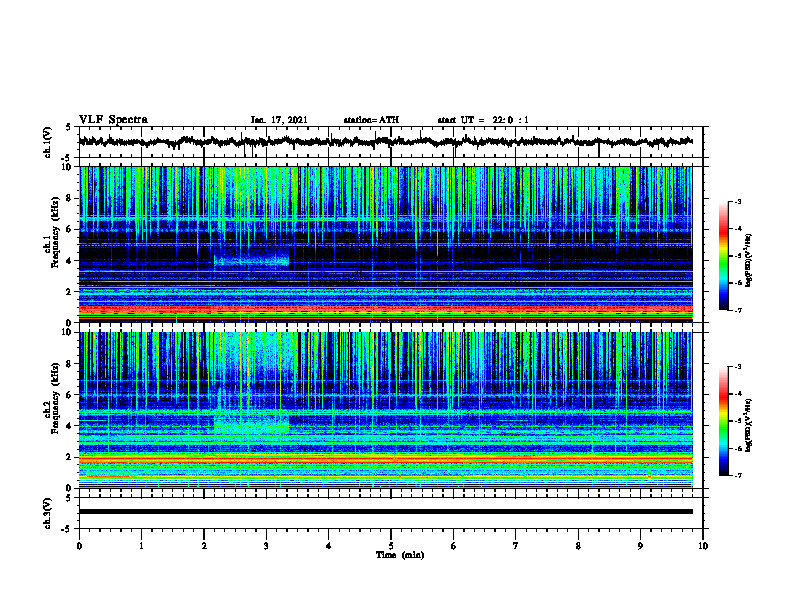Image resolution: width=792 pixels, height=612 pixels.
Task: Click the "4" kHz tick of ch.1 spectrogram
Action: tap(71, 261)
